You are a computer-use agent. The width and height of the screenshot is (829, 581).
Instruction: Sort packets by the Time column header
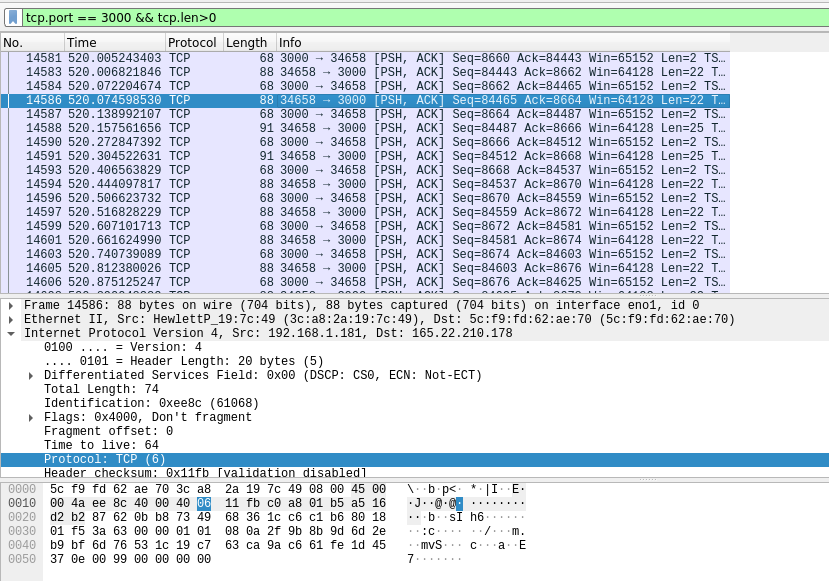[114, 43]
